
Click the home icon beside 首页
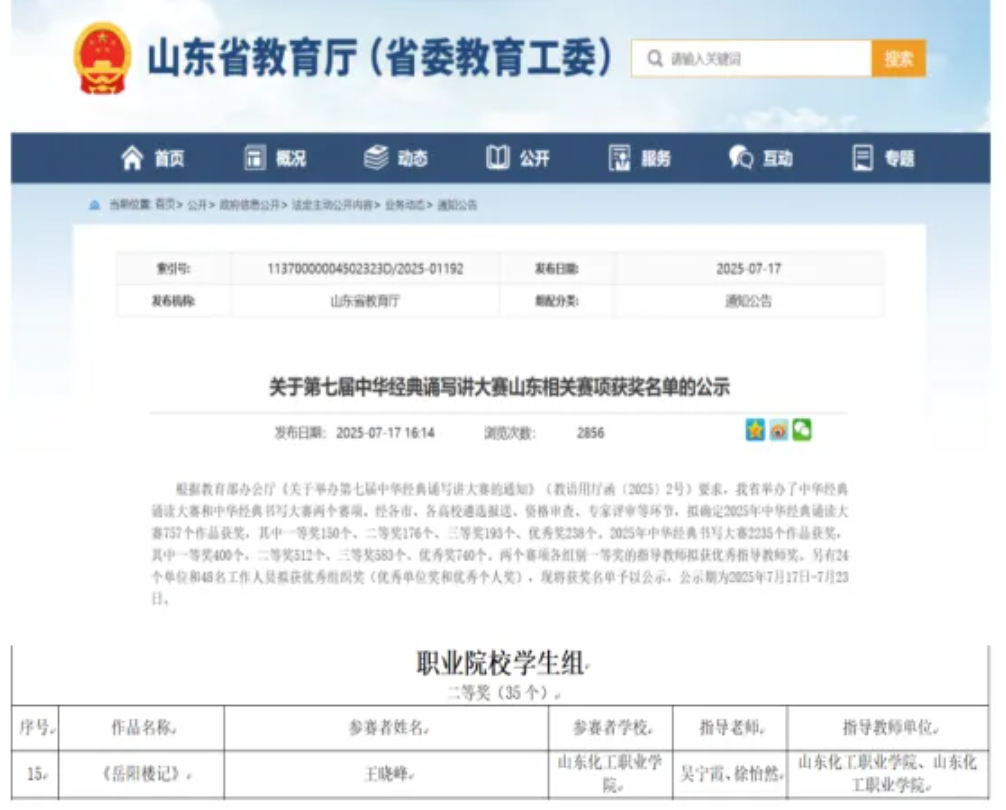132,158
